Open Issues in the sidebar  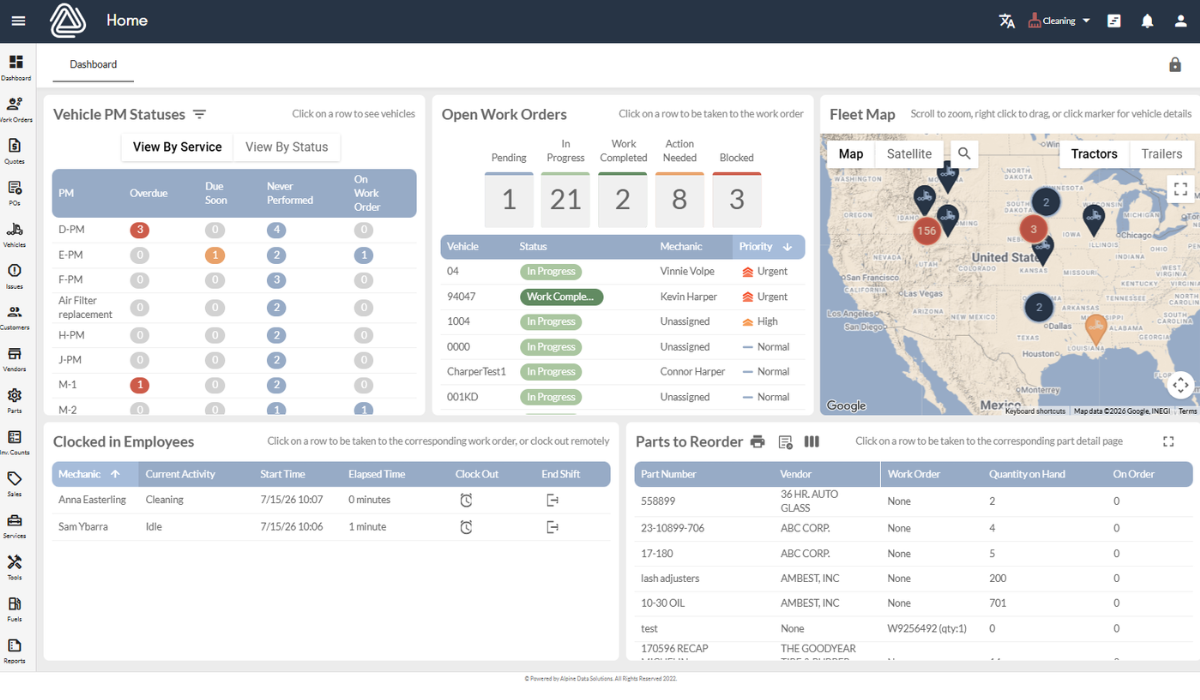[15, 277]
